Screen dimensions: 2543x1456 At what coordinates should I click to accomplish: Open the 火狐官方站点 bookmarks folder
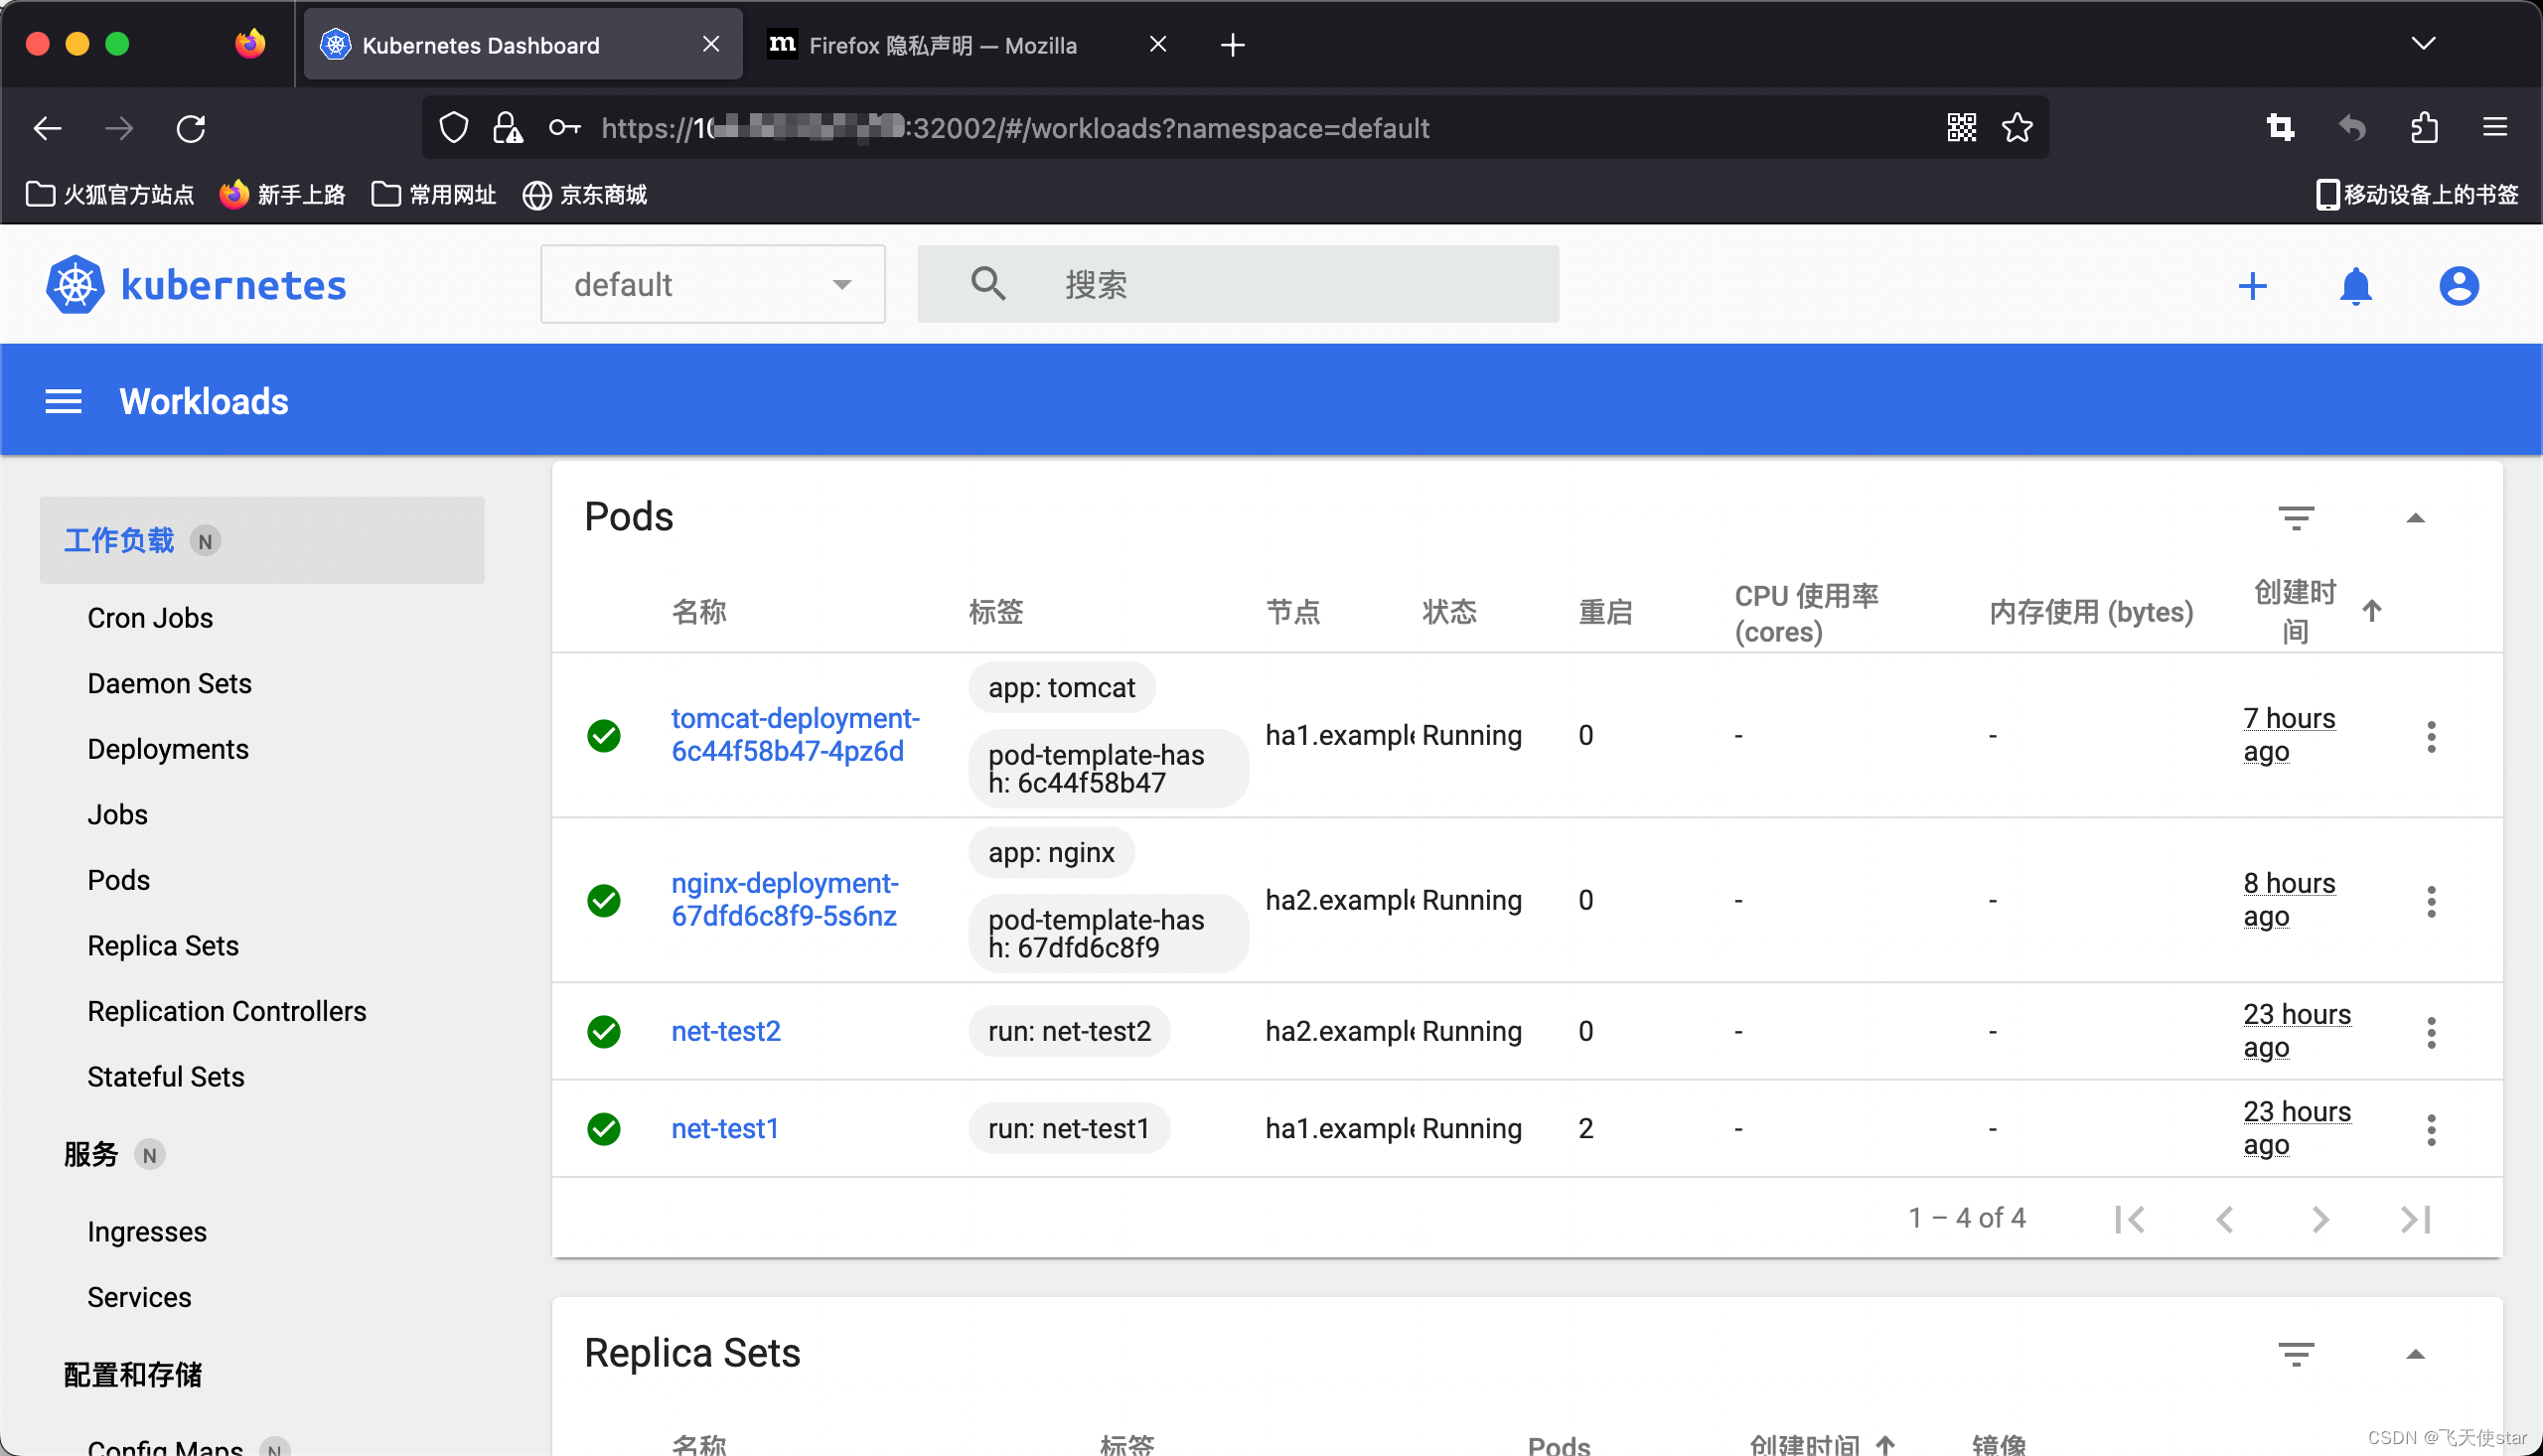(x=110, y=194)
